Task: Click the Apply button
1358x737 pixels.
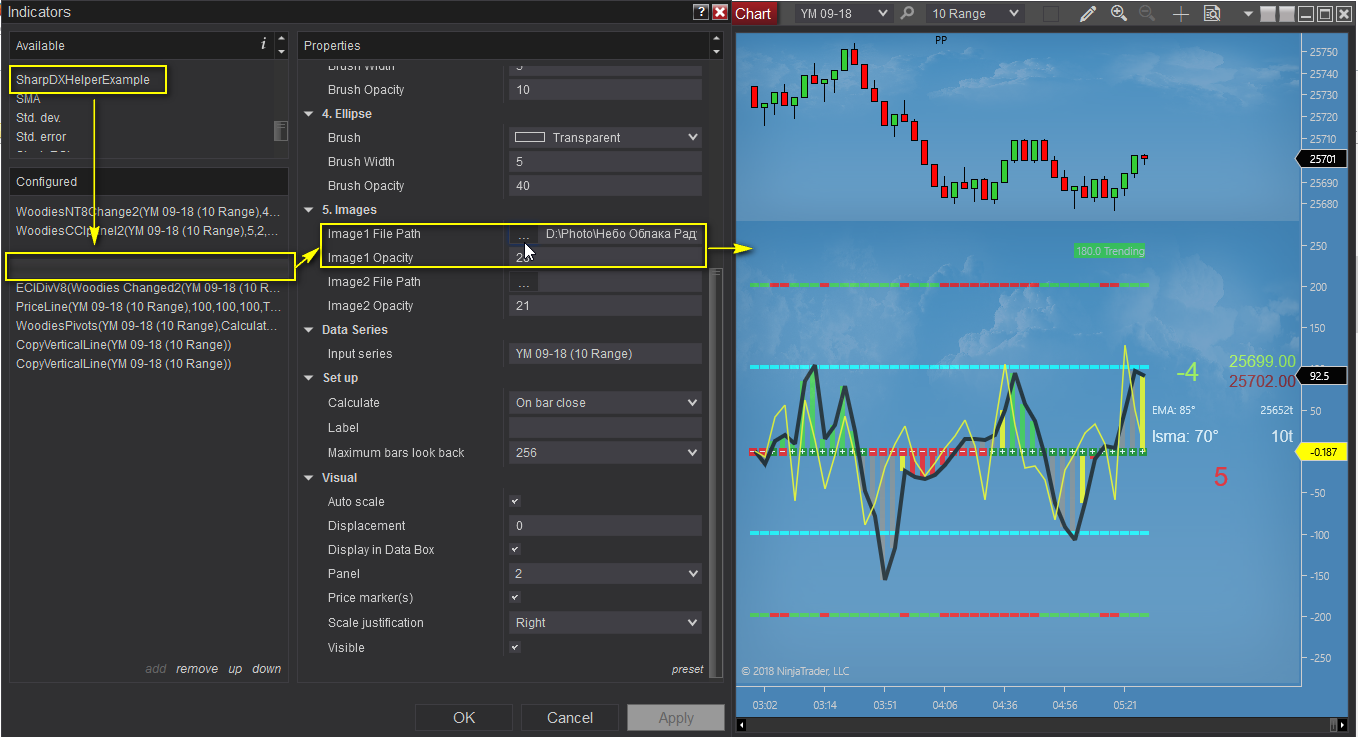Action: point(676,718)
